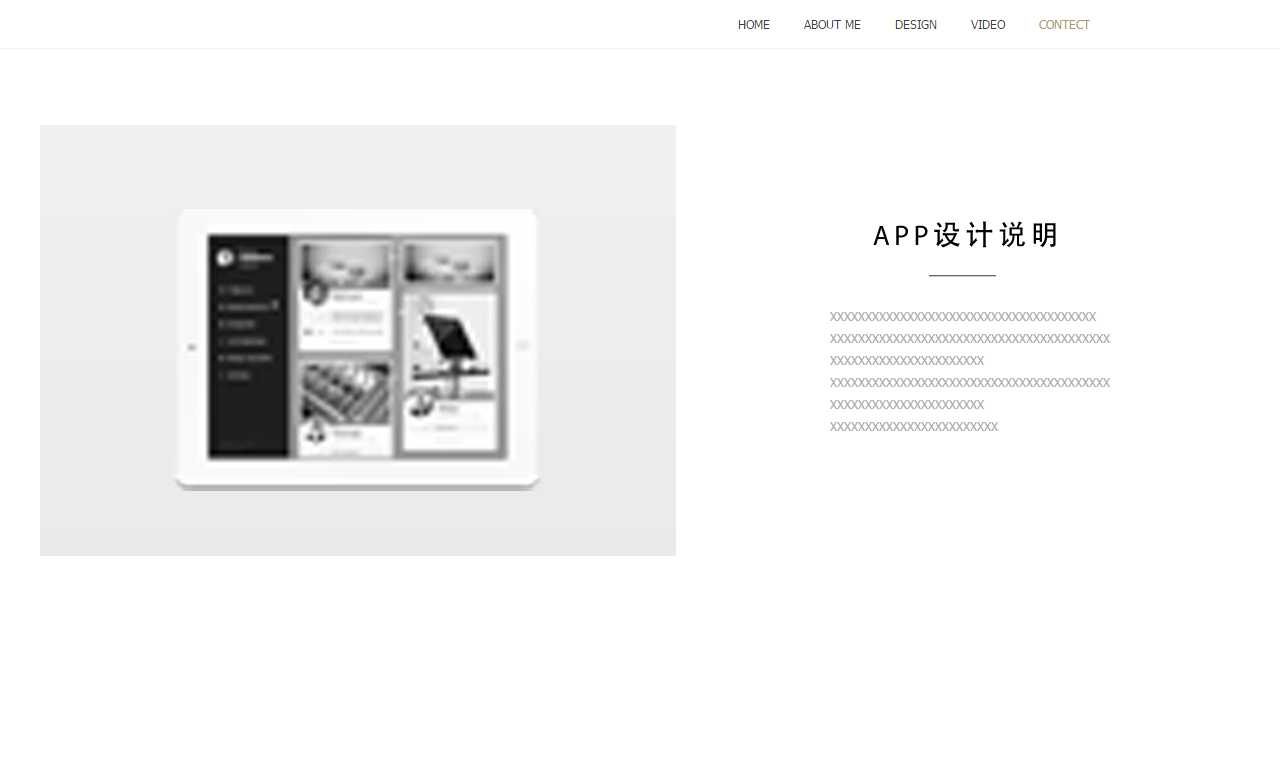Click the profile avatar in the tablet's dark sidebar
The width and height of the screenshot is (1280, 782).
(x=226, y=257)
